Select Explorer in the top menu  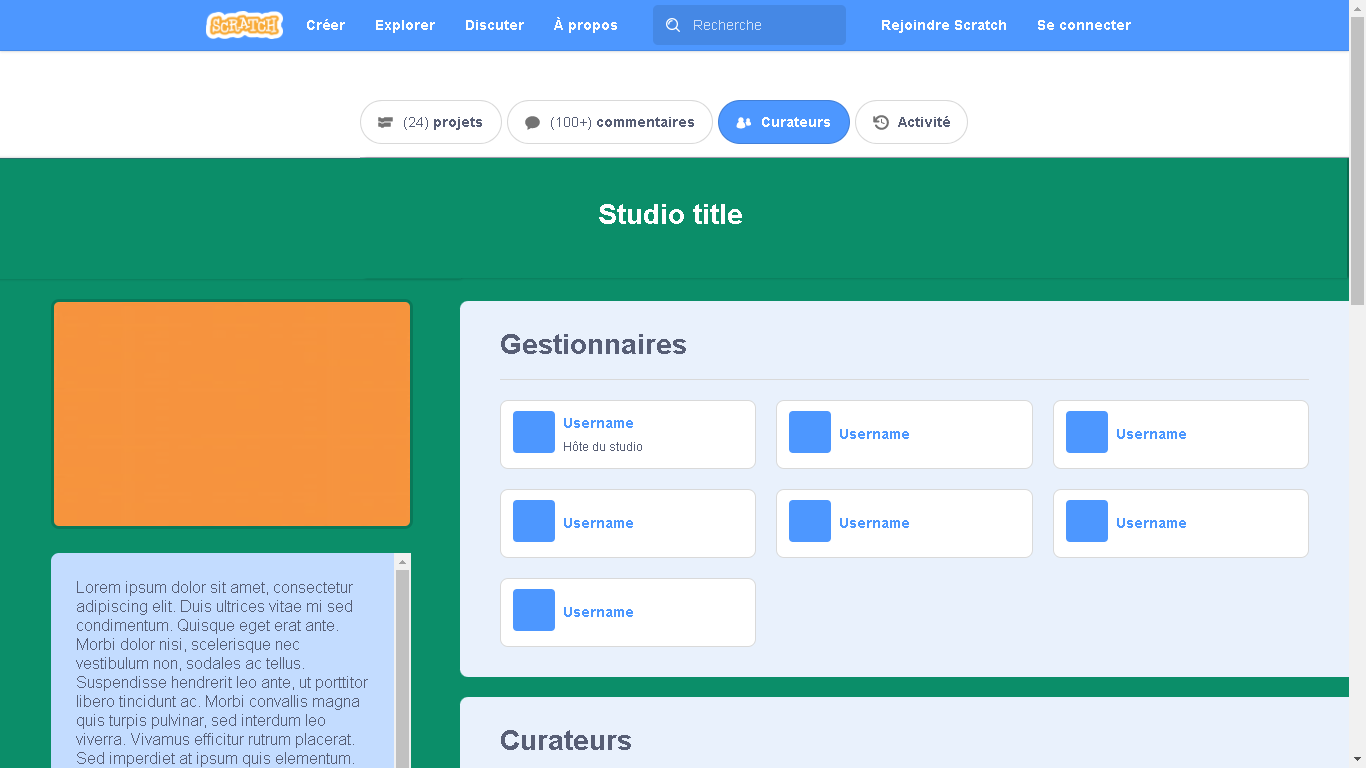pyautogui.click(x=404, y=25)
